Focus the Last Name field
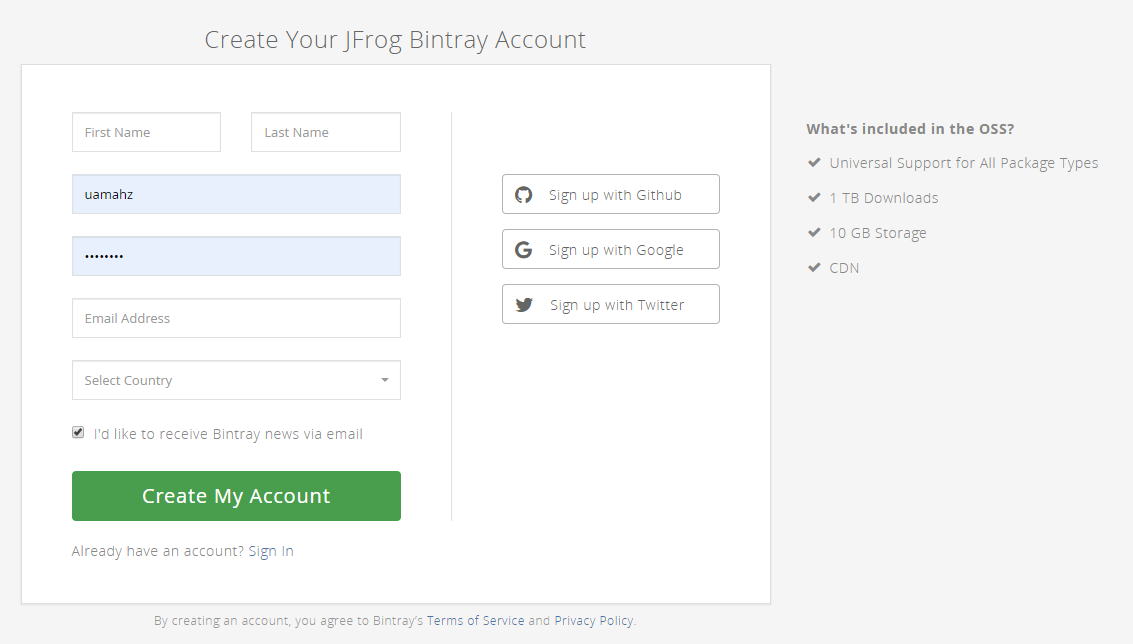This screenshot has height=644, width=1133. (x=325, y=132)
